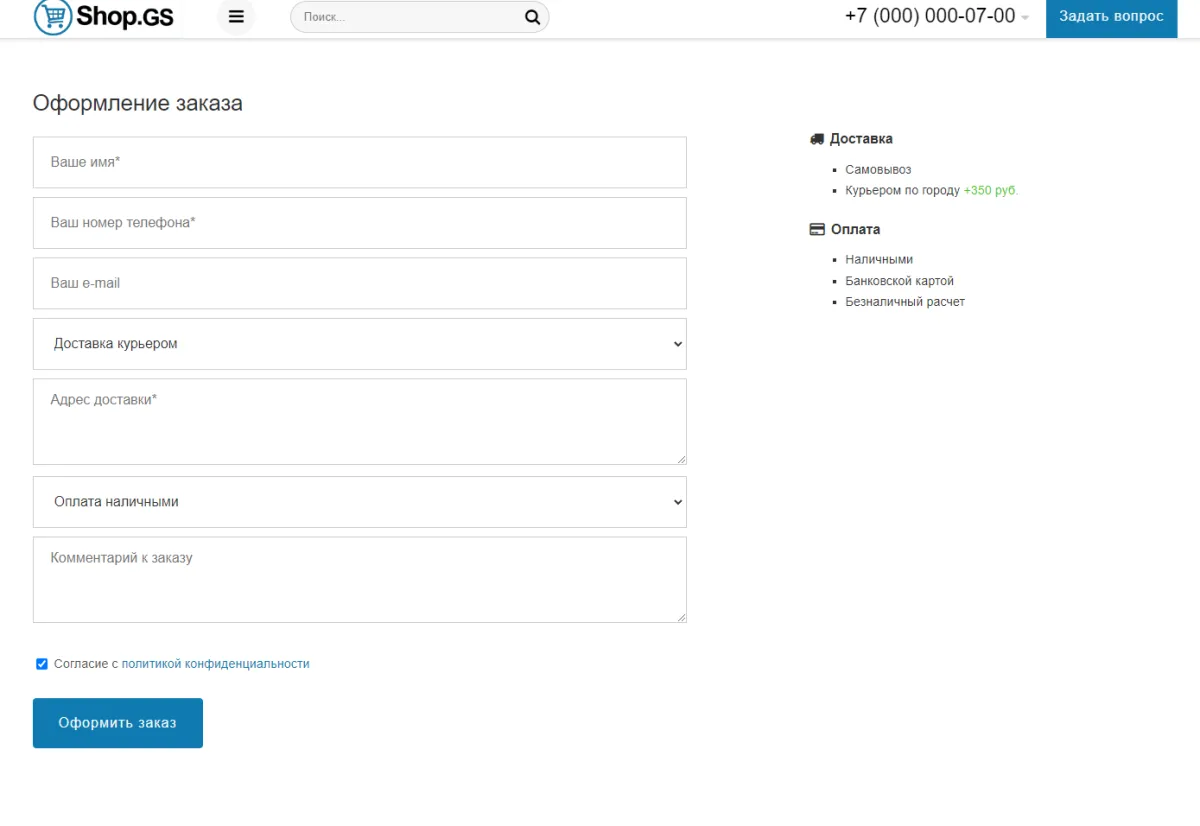Viewport: 1200px width, 826px height.
Task: Focus the "Ваше имя" input field
Action: [x=360, y=162]
